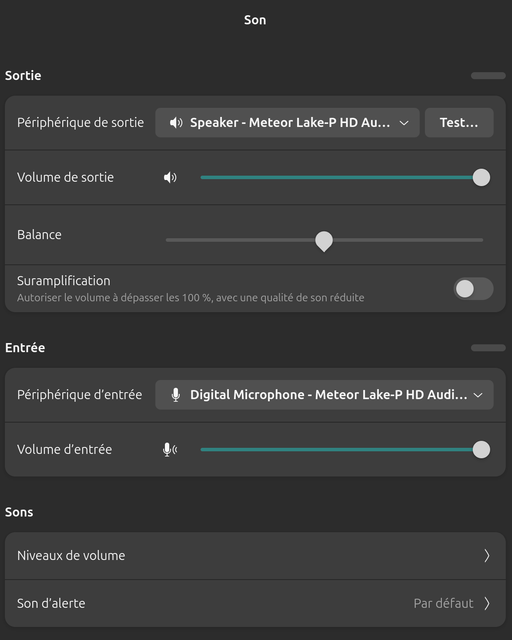
Task: Click the input level indicator beside Entrée
Action: pyautogui.click(x=488, y=348)
